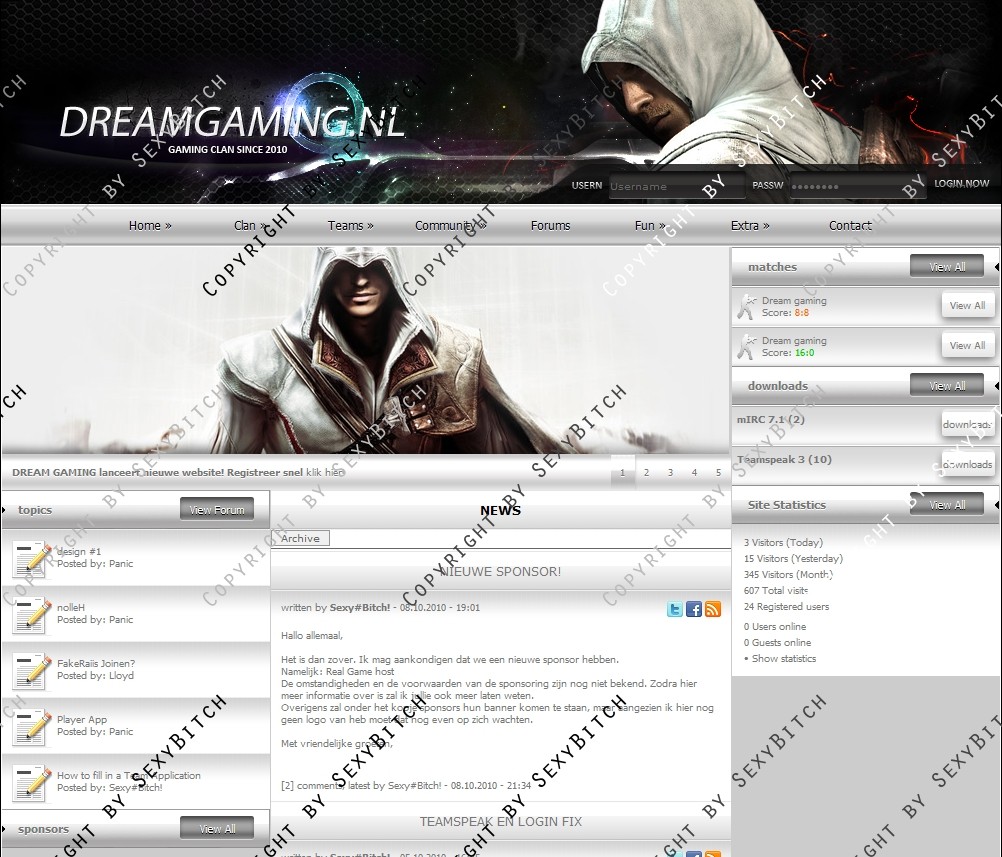Share 'NIEUWE SPONSOR!' post on Twitter

[675, 609]
